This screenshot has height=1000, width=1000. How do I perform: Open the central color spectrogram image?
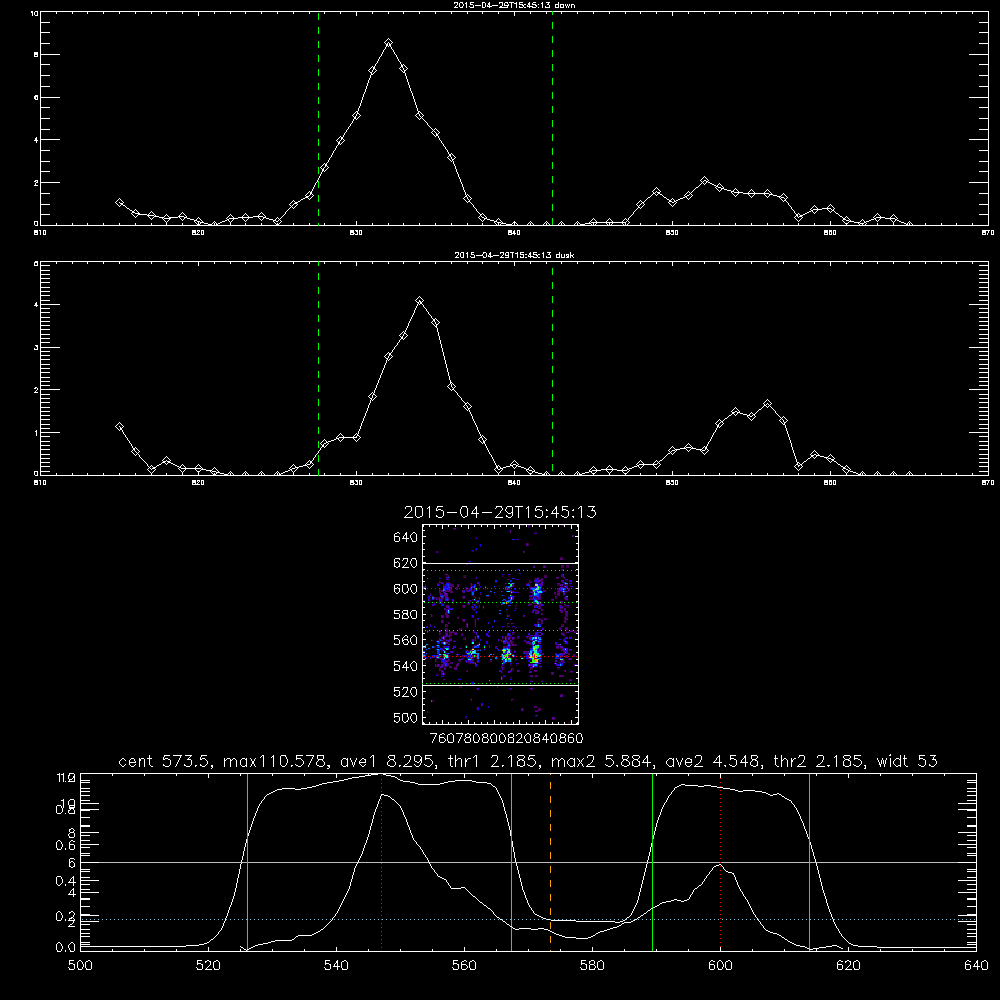click(x=501, y=624)
